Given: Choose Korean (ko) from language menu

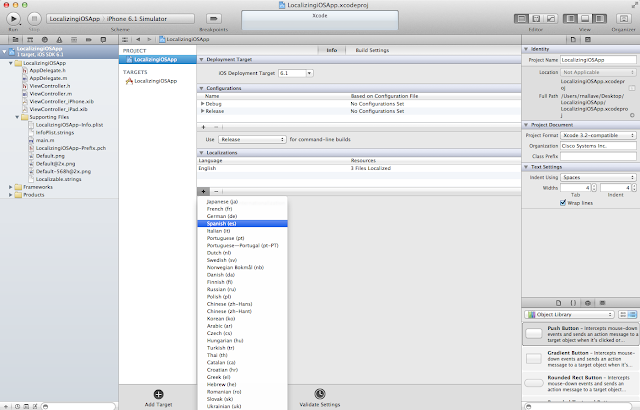Looking at the screenshot, I should (242, 319).
